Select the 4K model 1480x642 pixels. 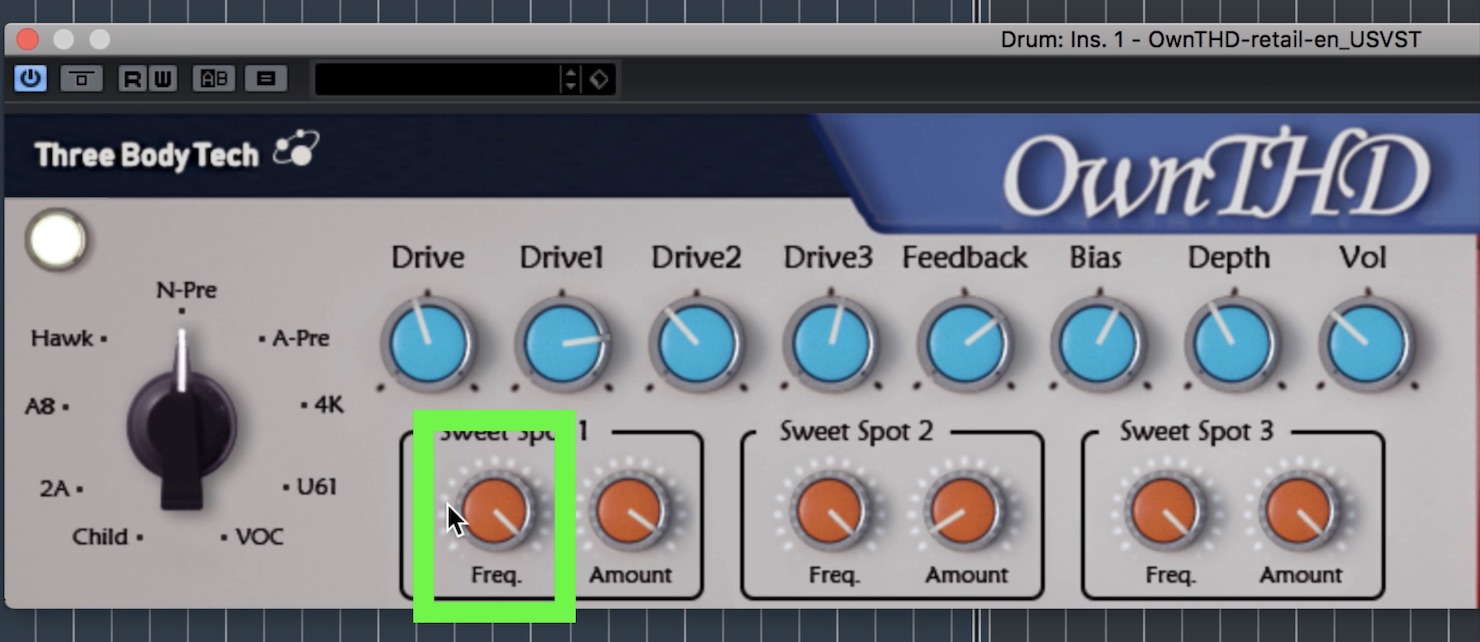pos(328,405)
